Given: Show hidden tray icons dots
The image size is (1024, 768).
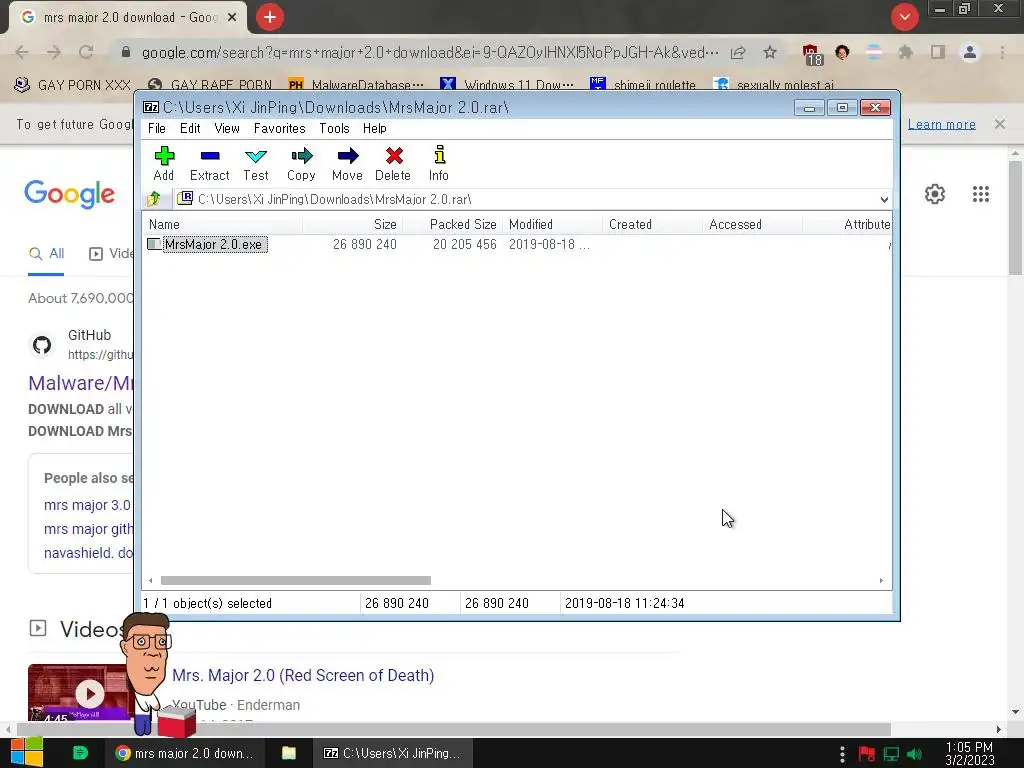Looking at the screenshot, I should [x=842, y=754].
